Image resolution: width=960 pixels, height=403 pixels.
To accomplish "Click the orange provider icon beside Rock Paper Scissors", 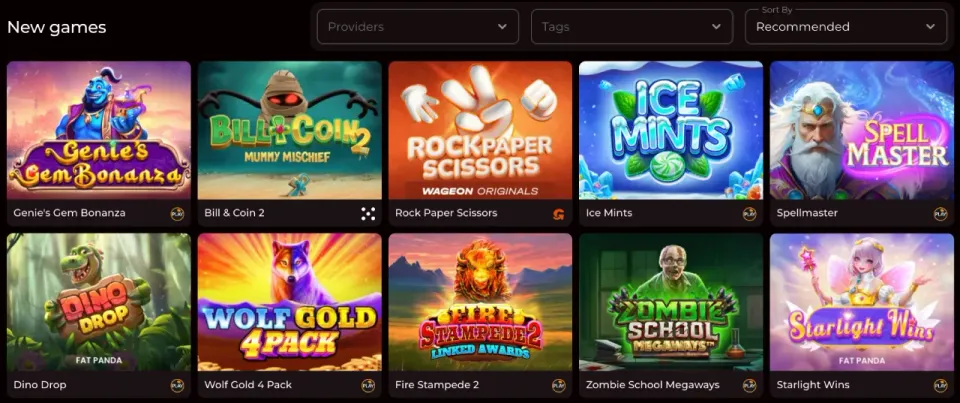I will coord(558,214).
